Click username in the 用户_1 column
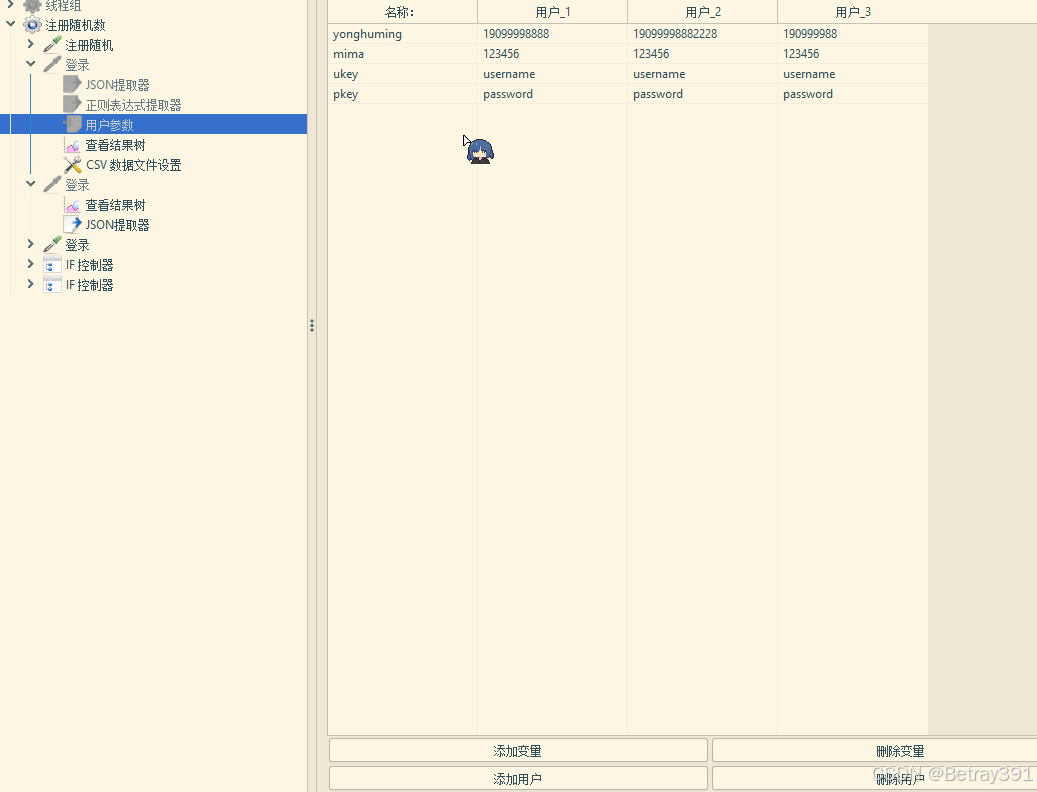 (x=552, y=74)
